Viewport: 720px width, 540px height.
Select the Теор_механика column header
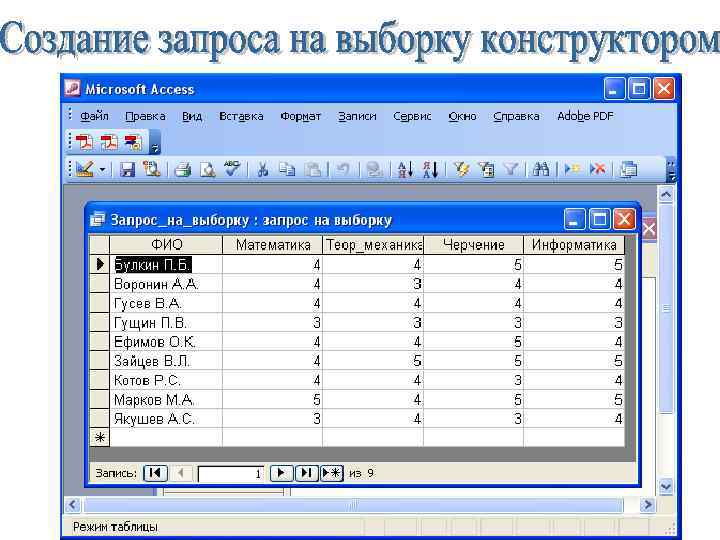tap(373, 245)
